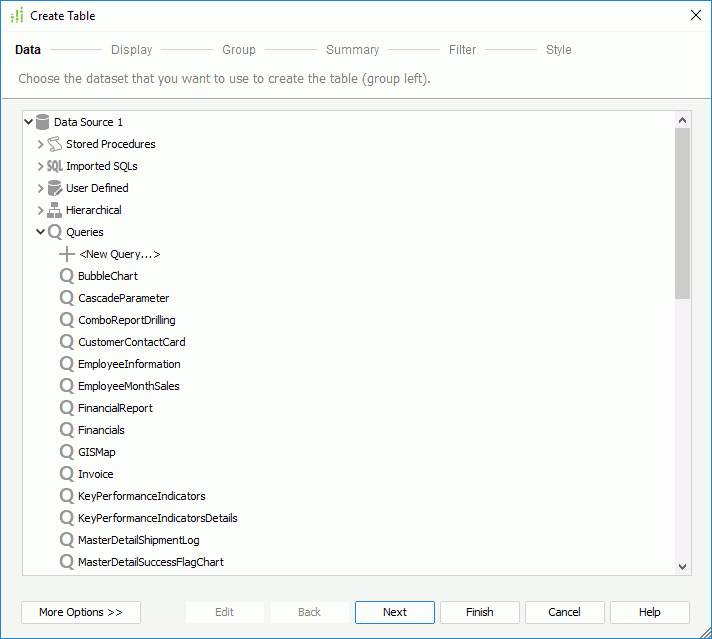Expand the Stored Procedures node

[40, 144]
